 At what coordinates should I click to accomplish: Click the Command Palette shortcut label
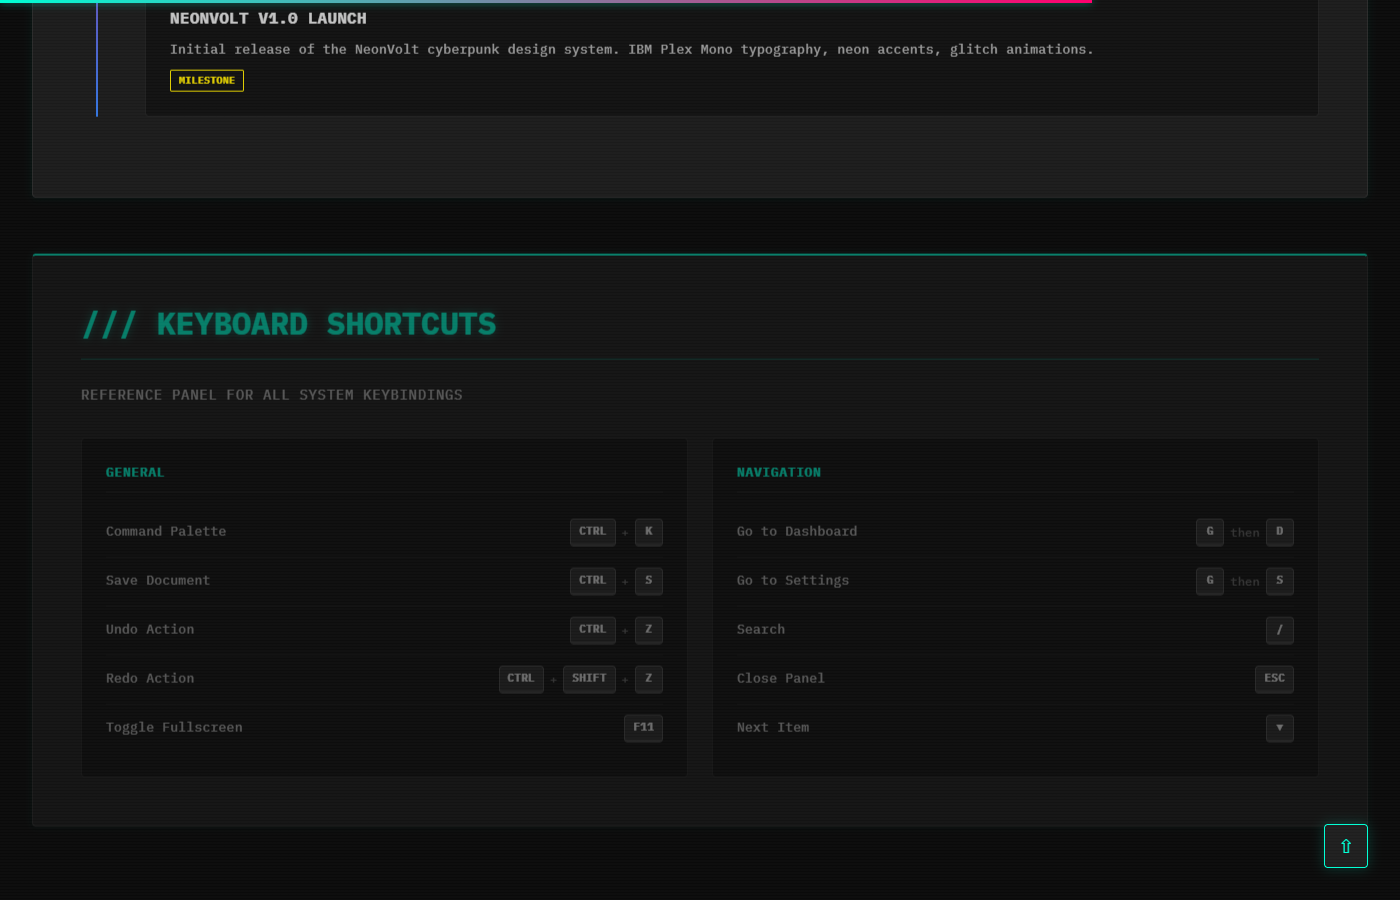point(166,532)
